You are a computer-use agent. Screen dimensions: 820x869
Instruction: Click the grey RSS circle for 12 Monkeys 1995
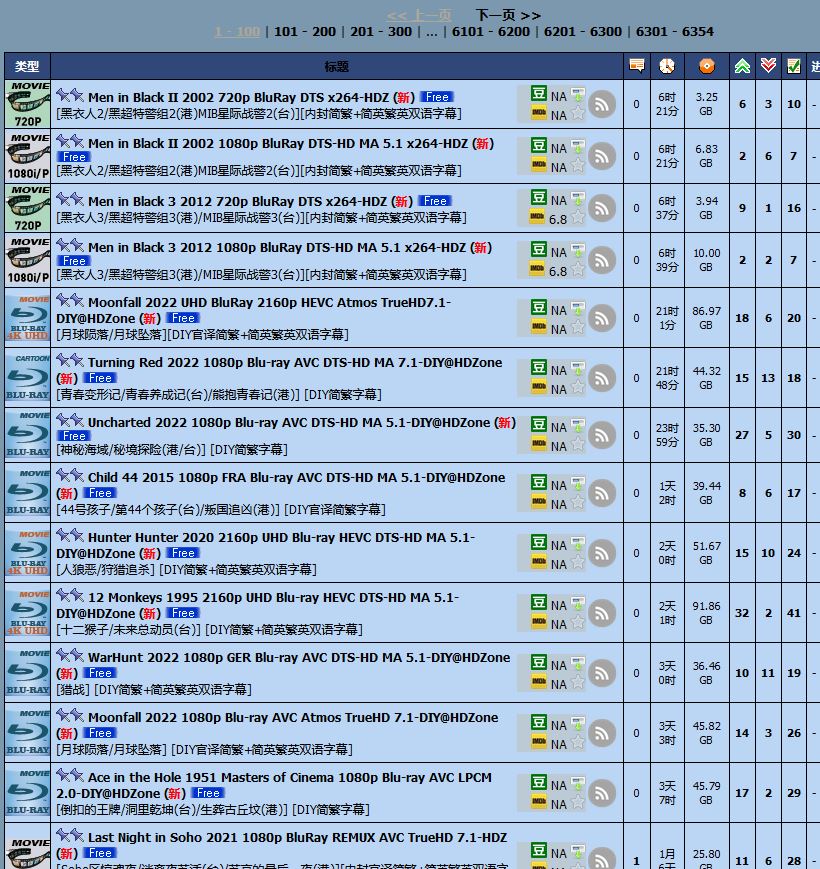[602, 613]
